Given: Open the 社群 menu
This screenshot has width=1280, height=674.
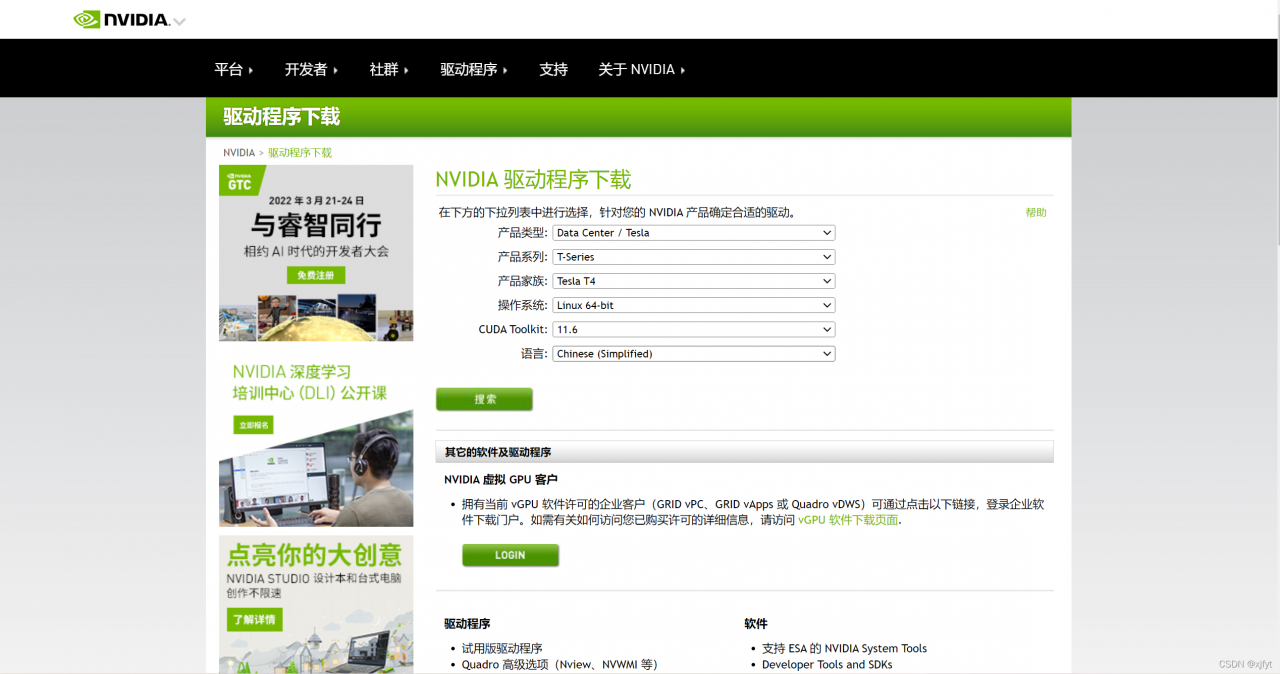Looking at the screenshot, I should point(389,69).
